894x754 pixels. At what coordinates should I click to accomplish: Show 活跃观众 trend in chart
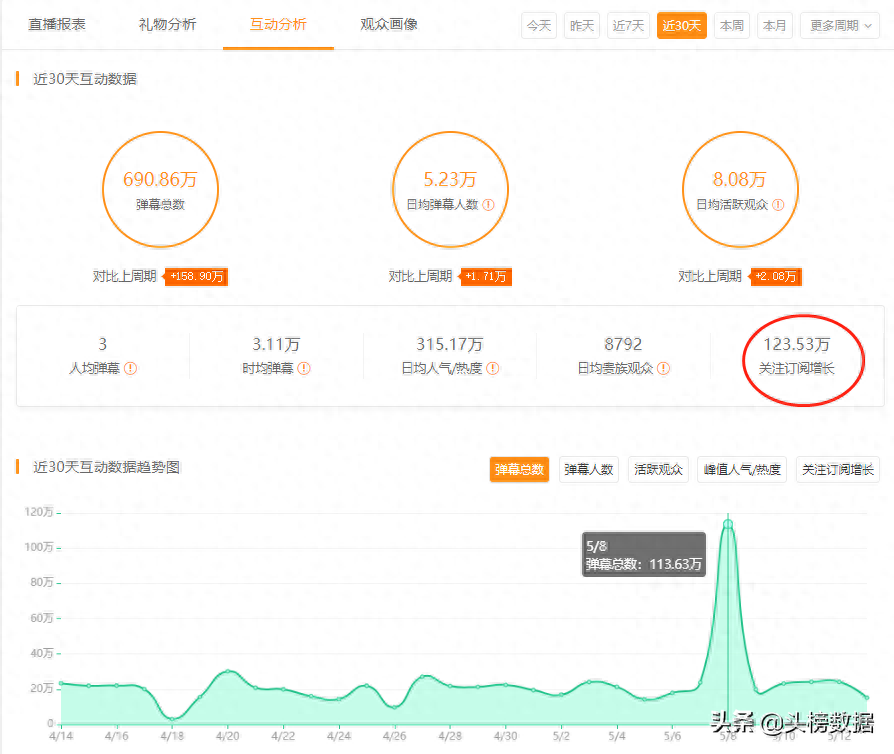(x=658, y=469)
